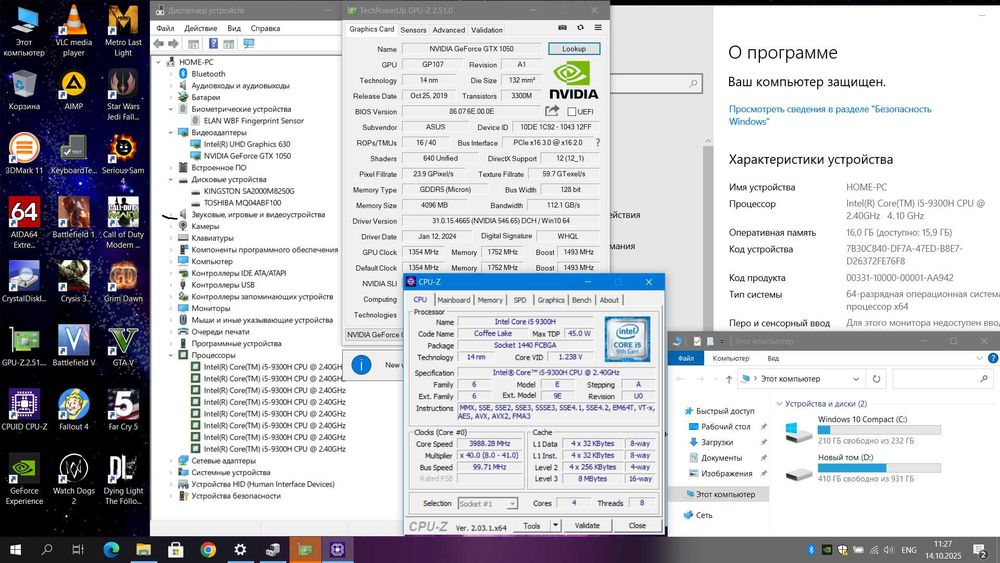The image size is (1000, 563).
Task: Click Tools button in CPU-Z
Action: click(531, 525)
